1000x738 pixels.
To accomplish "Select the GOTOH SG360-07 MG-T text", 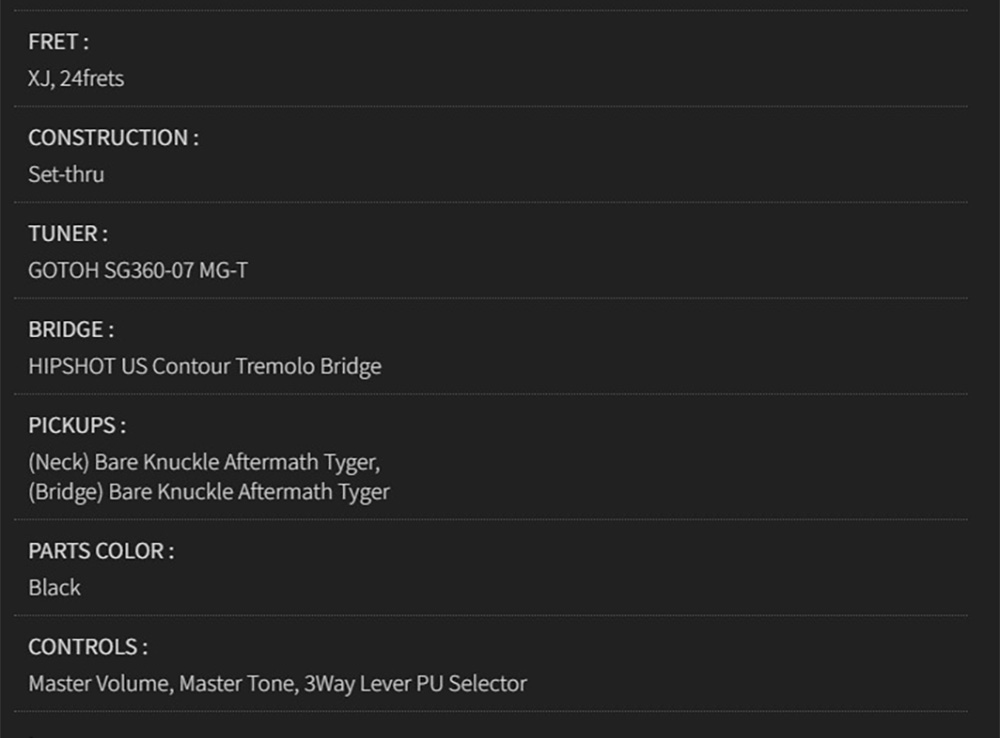I will (138, 270).
